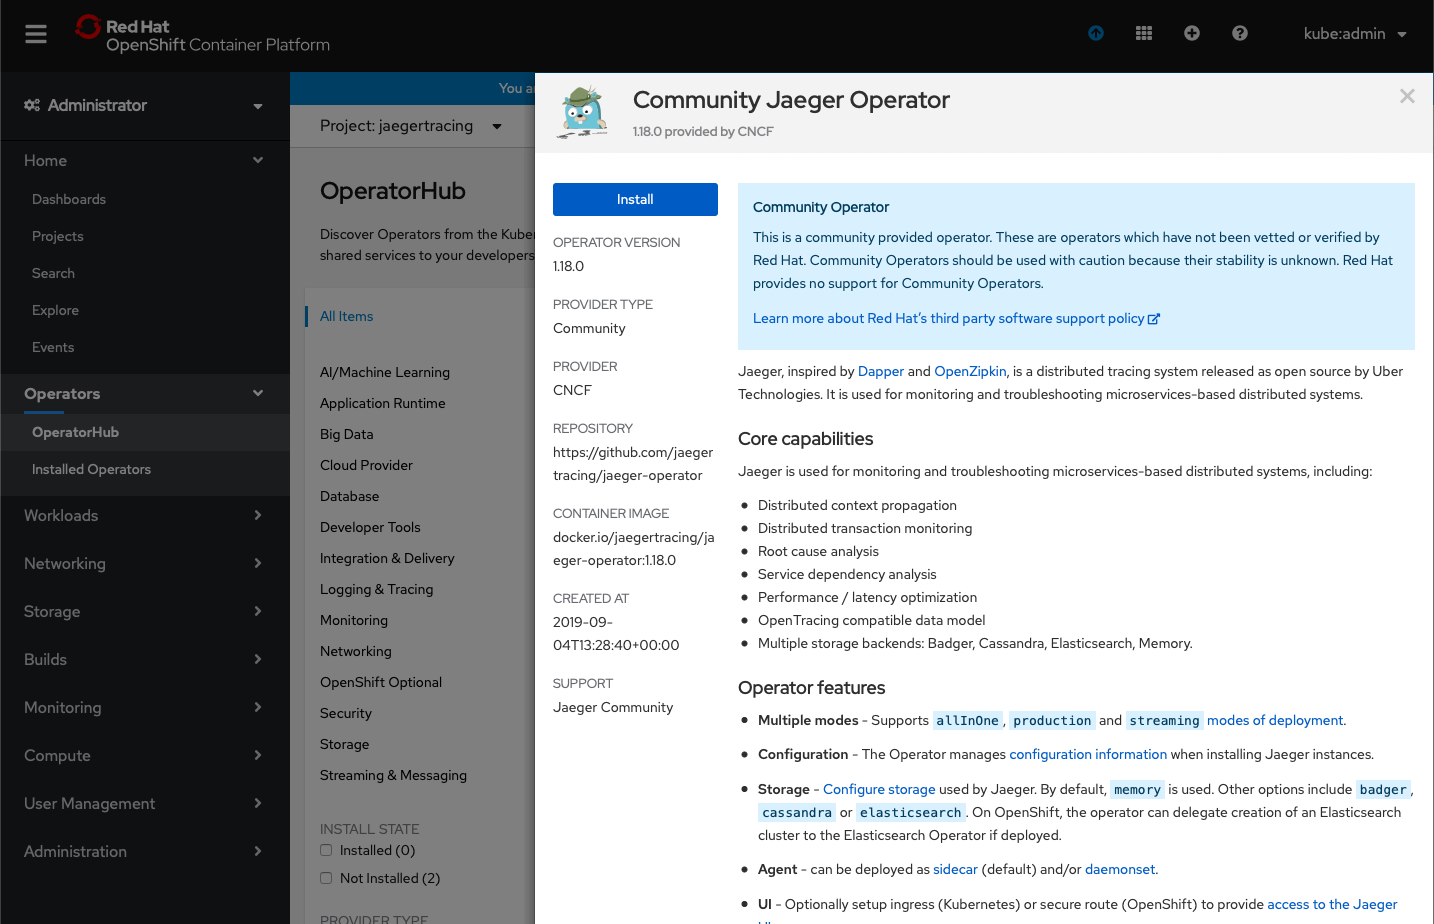The image size is (1434, 924).
Task: Collapse the Operators navigation section
Action: coord(145,394)
